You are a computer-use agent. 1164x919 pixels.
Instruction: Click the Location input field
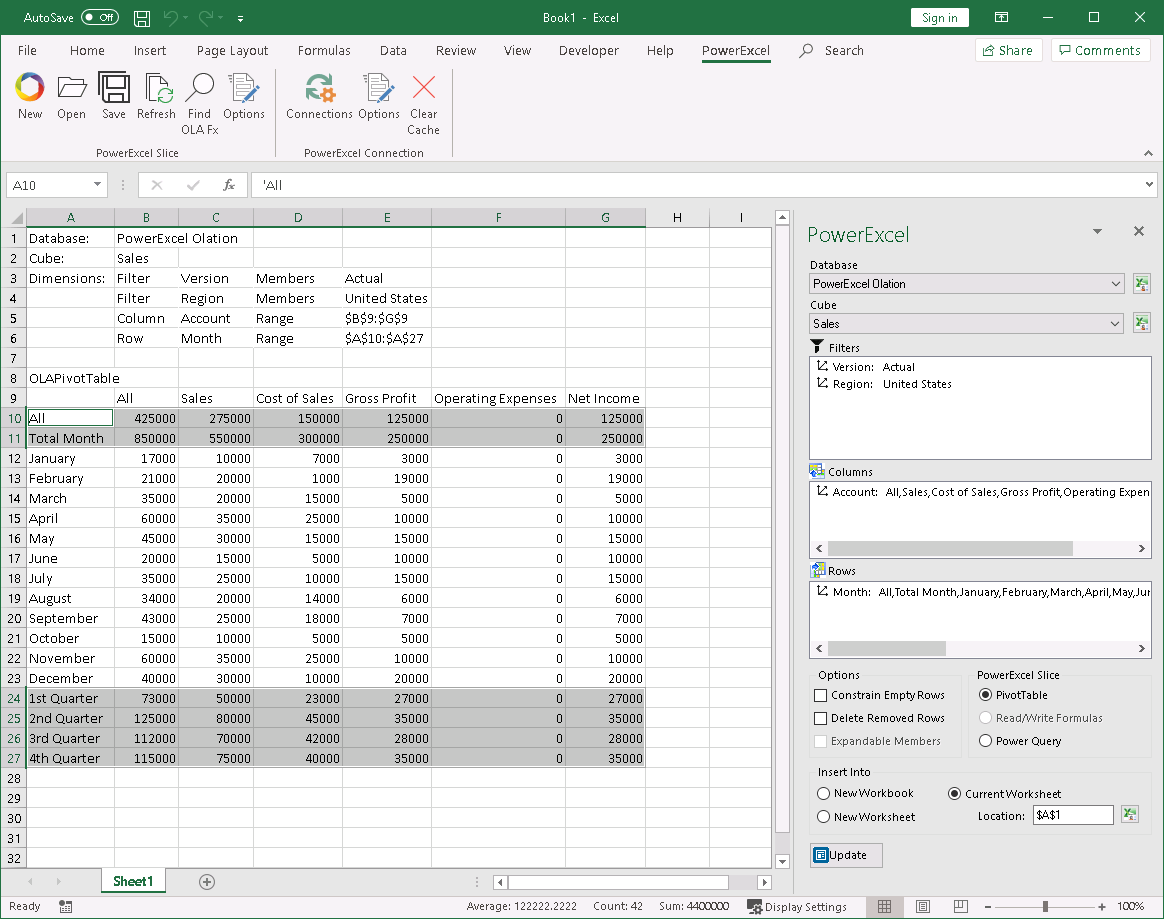tap(1073, 815)
